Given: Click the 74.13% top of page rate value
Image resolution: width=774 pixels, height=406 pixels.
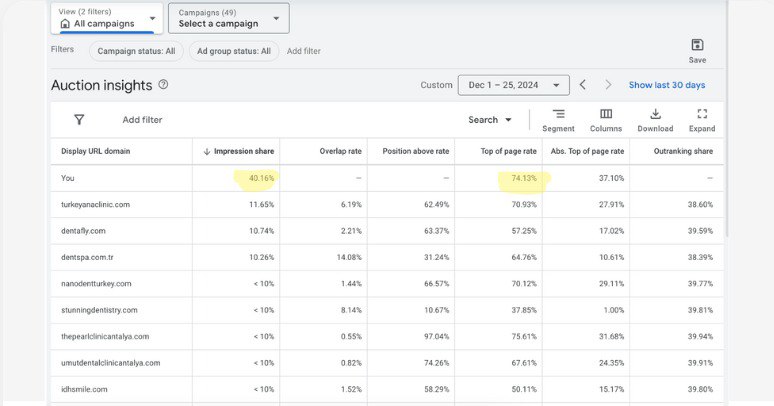Looking at the screenshot, I should point(524,178).
